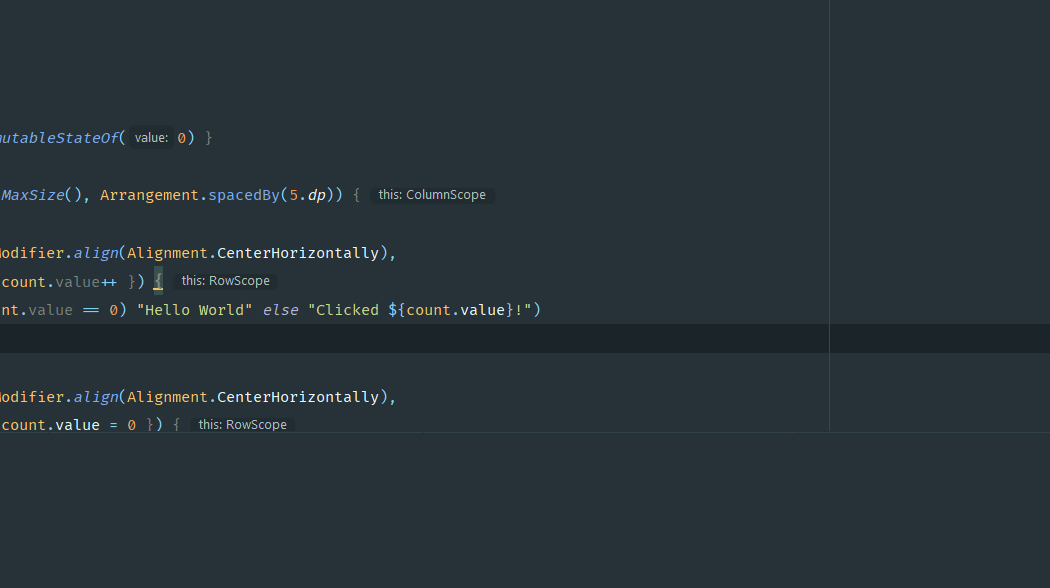Click the highlighted opening brace after count.value++
1050x588 pixels.
[x=157, y=281]
